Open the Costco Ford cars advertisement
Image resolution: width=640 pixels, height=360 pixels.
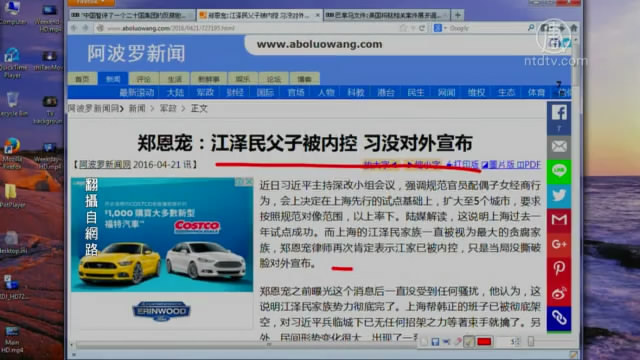[162, 235]
